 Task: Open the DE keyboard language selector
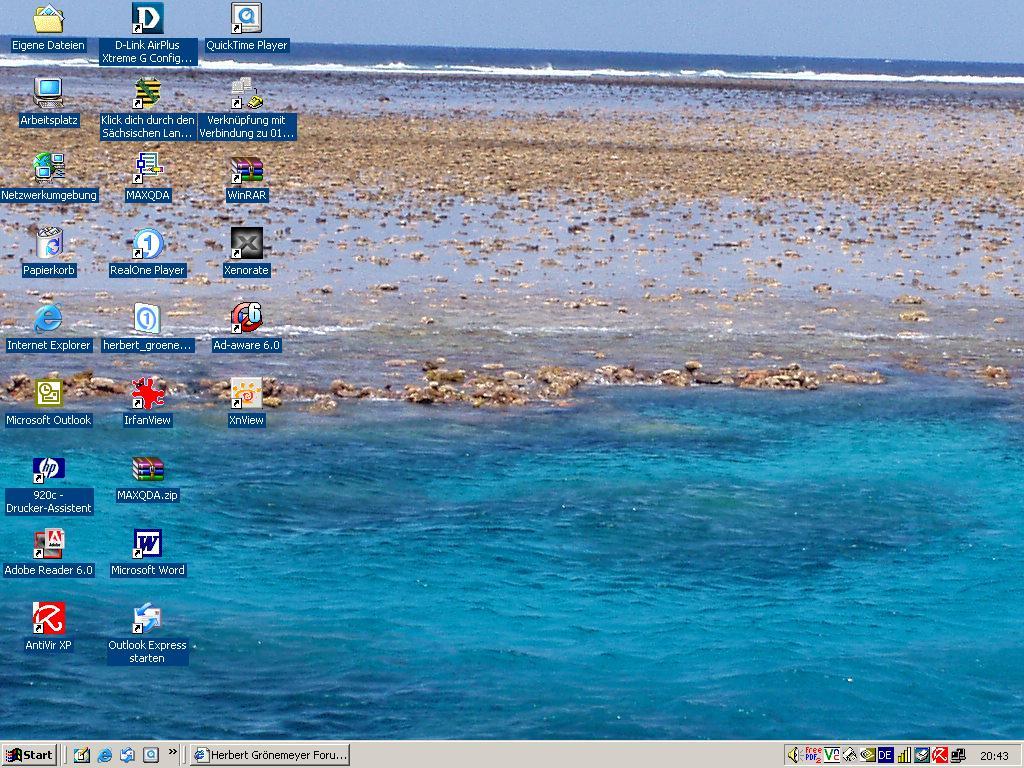click(x=885, y=755)
